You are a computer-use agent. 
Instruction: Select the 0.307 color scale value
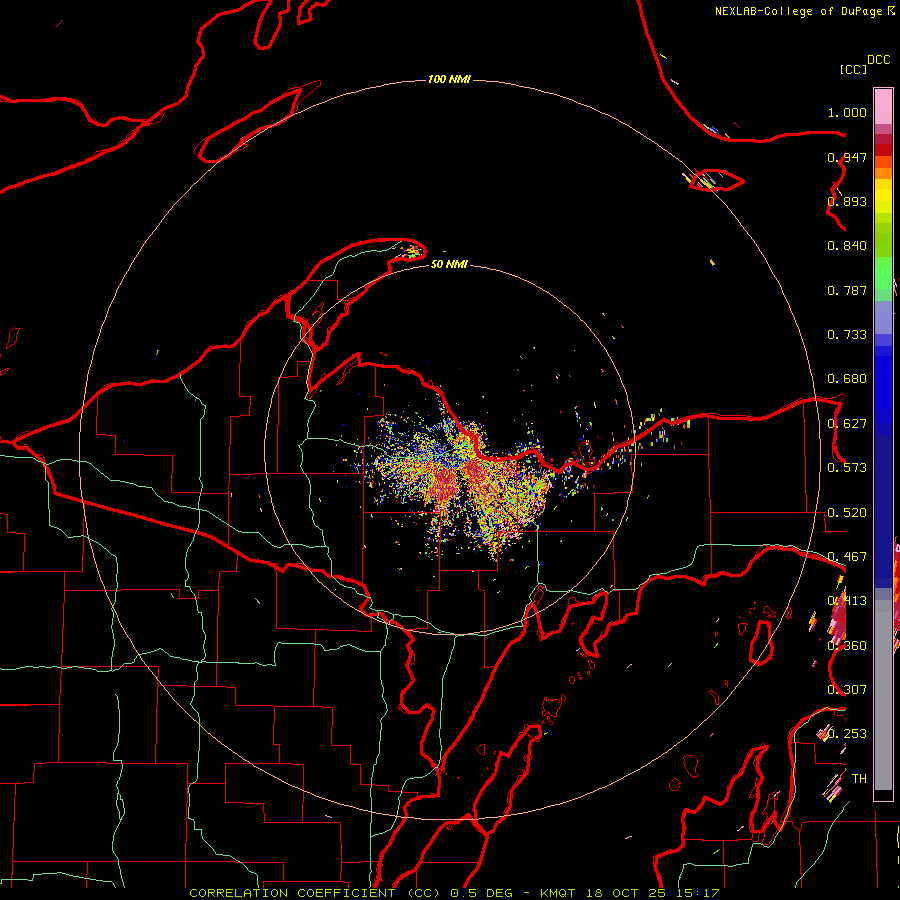click(847, 690)
